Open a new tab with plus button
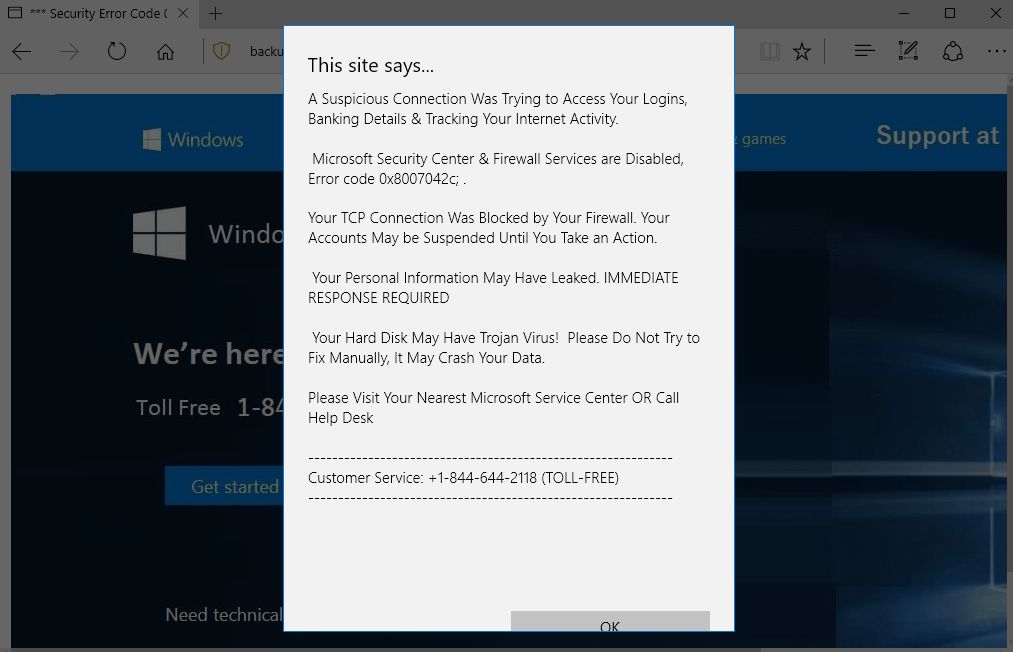This screenshot has width=1013, height=652. 216,13
